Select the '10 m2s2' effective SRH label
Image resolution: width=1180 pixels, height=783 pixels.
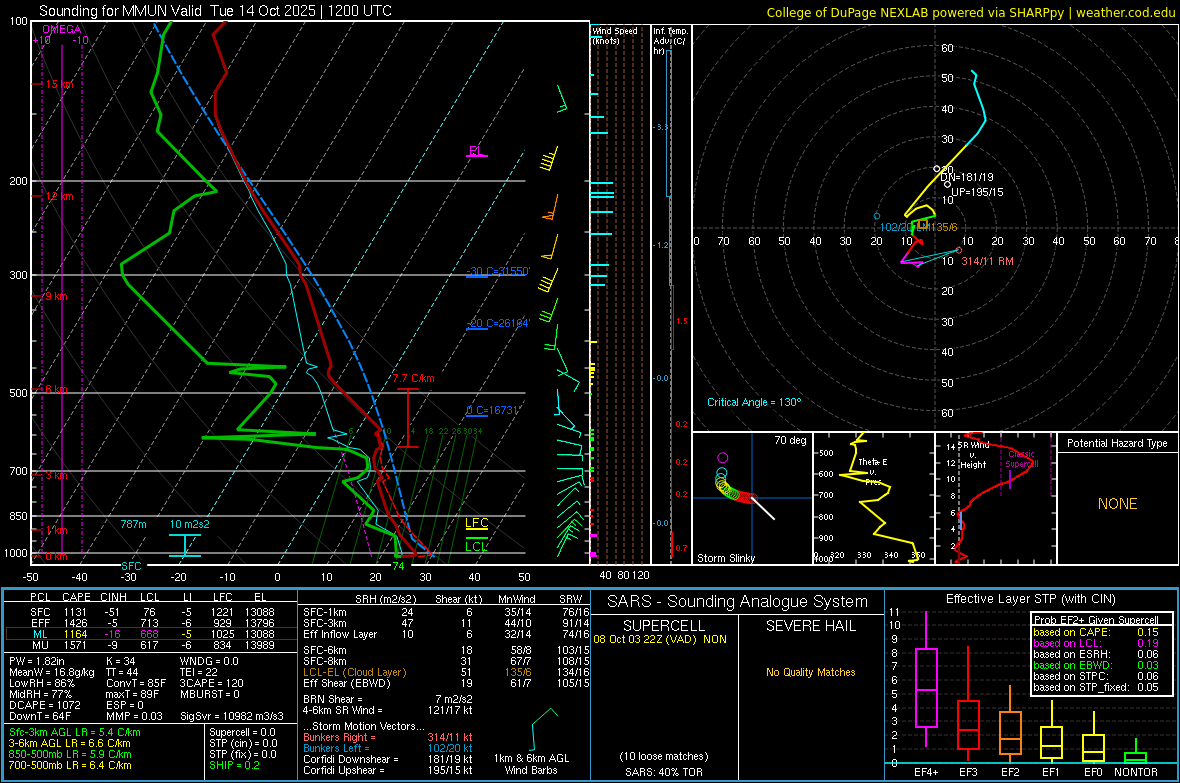coord(190,524)
